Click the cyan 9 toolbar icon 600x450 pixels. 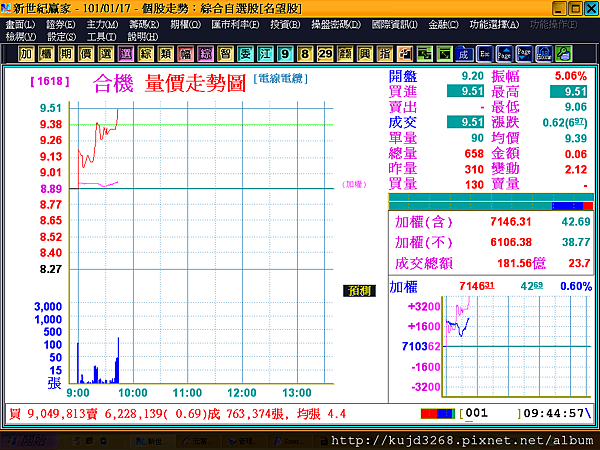[285, 54]
